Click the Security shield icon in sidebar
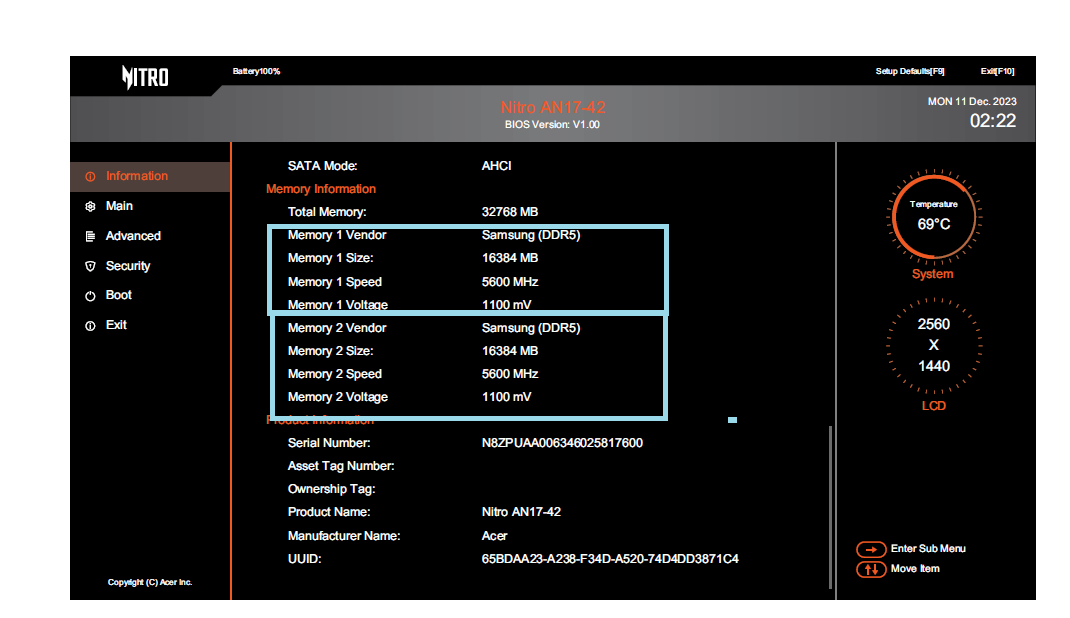 (90, 266)
